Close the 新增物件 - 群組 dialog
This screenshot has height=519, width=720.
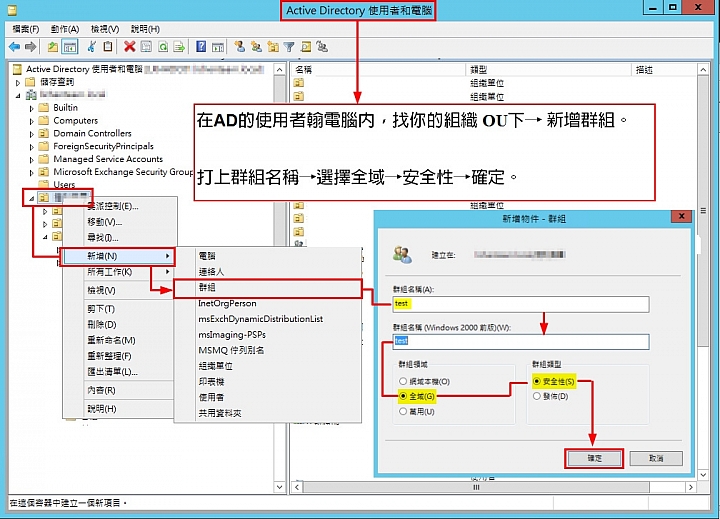(x=681, y=216)
